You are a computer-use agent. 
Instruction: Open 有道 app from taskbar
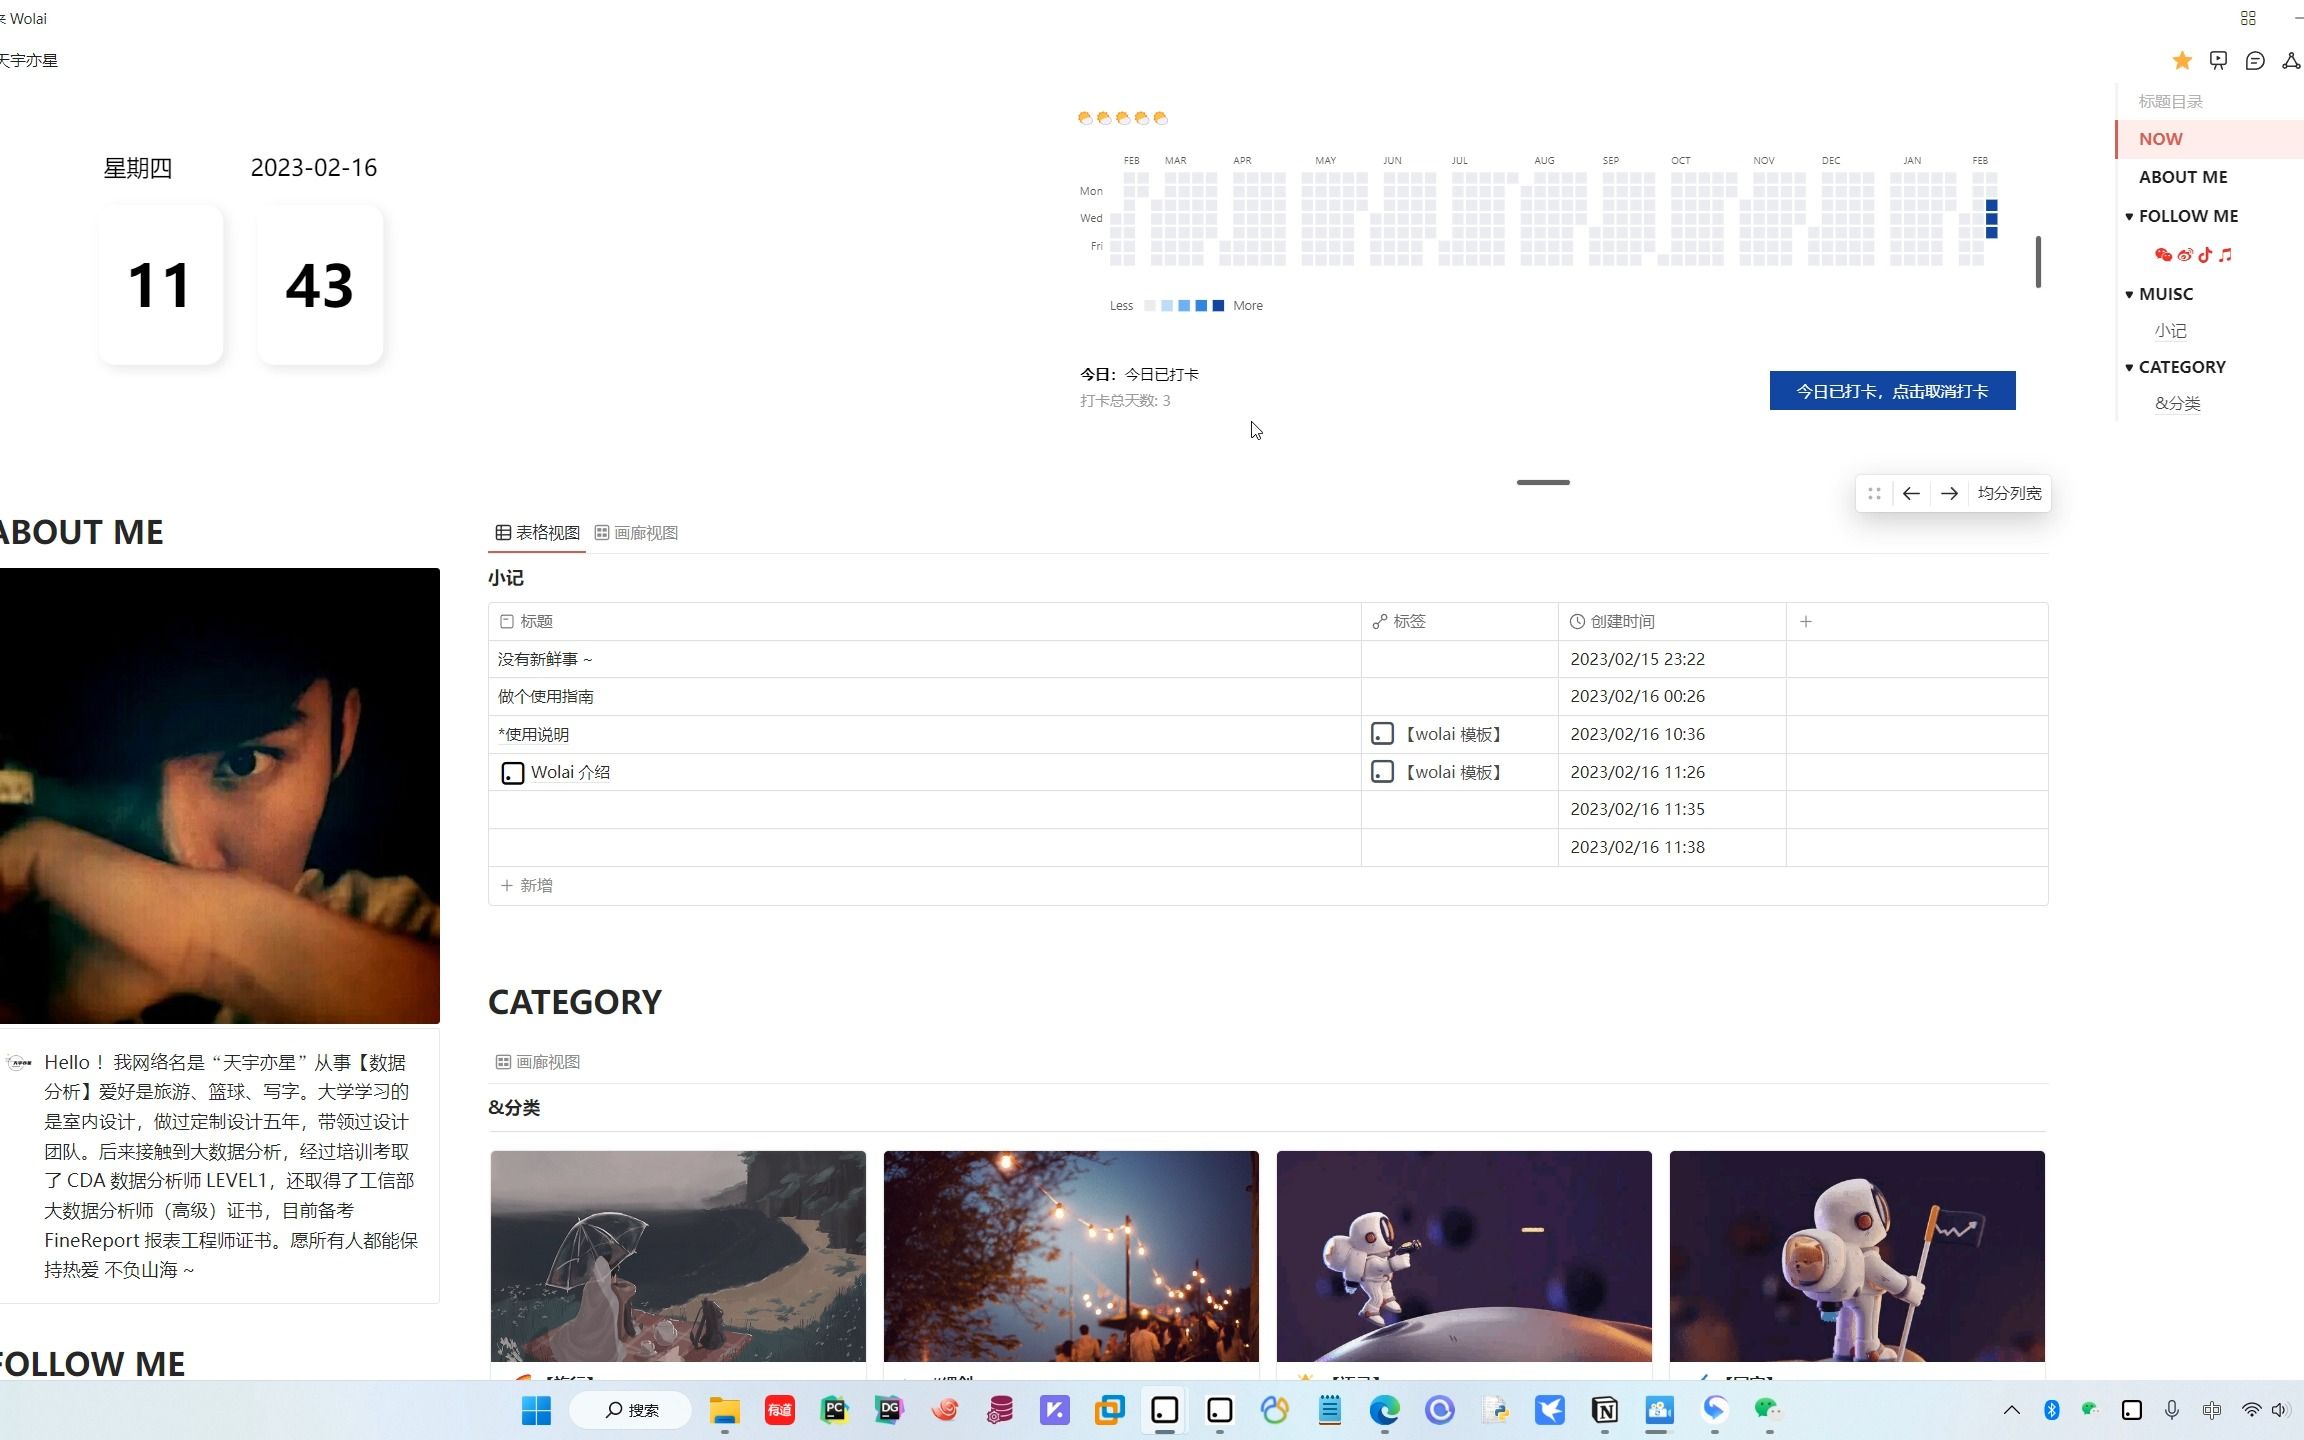point(780,1410)
